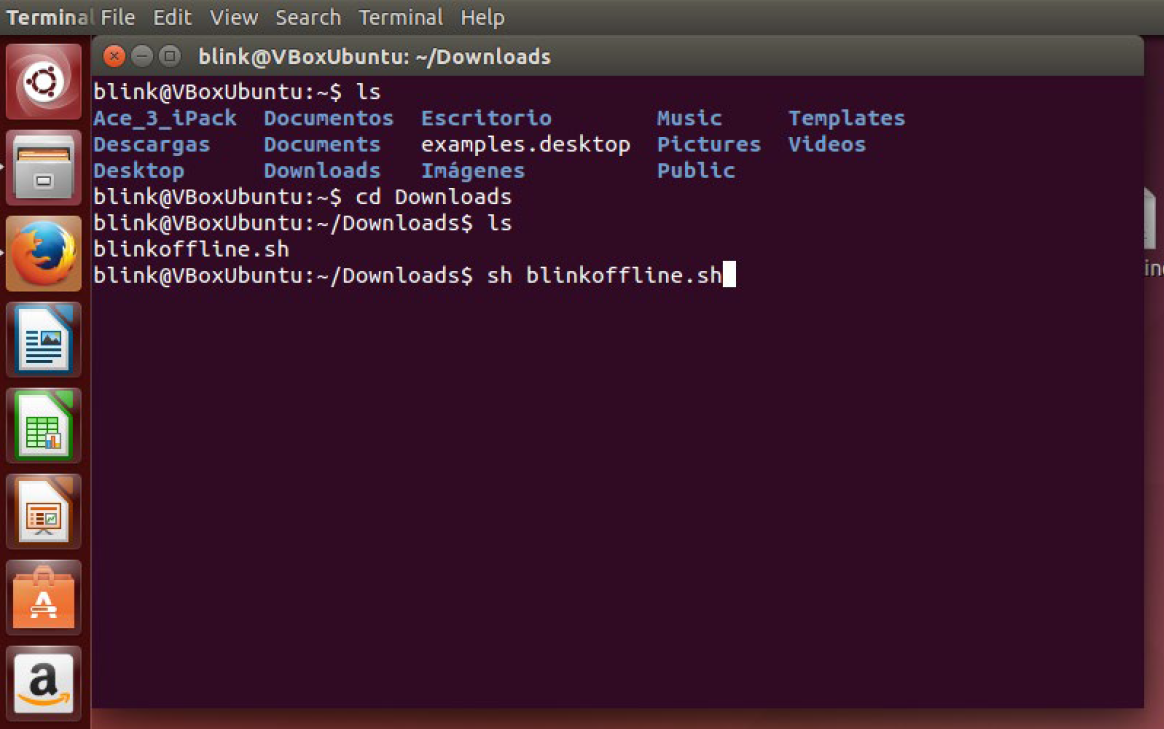
Task: Open the Search menu
Action: point(308,17)
